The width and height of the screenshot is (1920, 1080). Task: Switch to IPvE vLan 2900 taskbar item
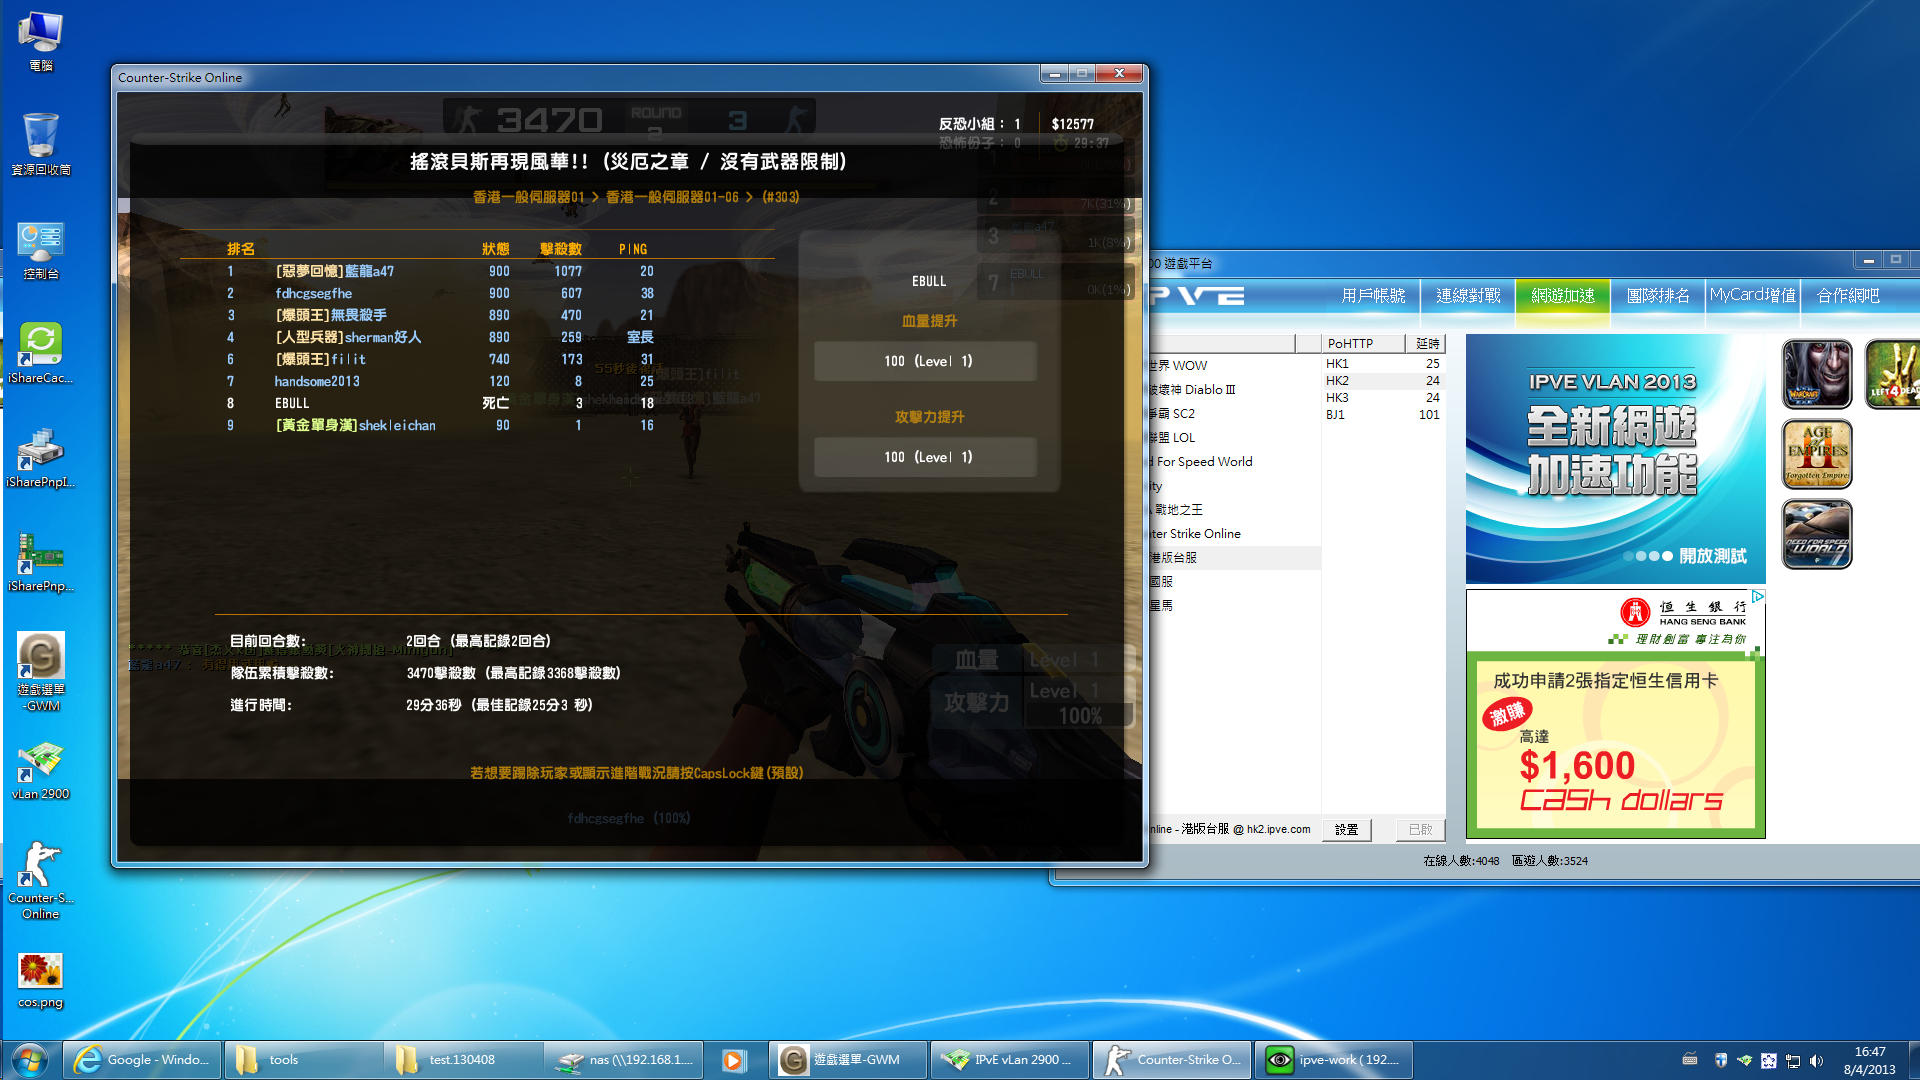tap(1009, 1060)
